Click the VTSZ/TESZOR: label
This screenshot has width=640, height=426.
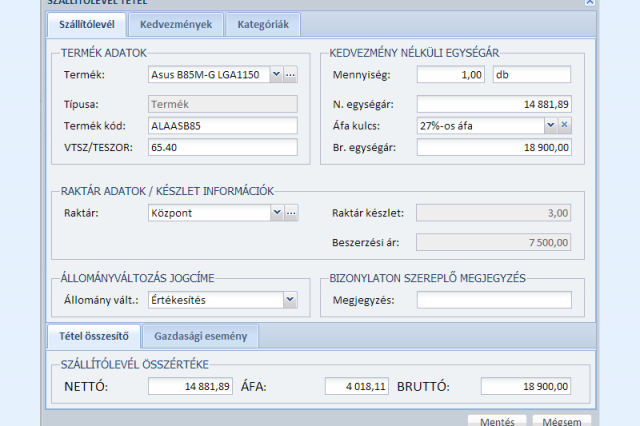98,148
